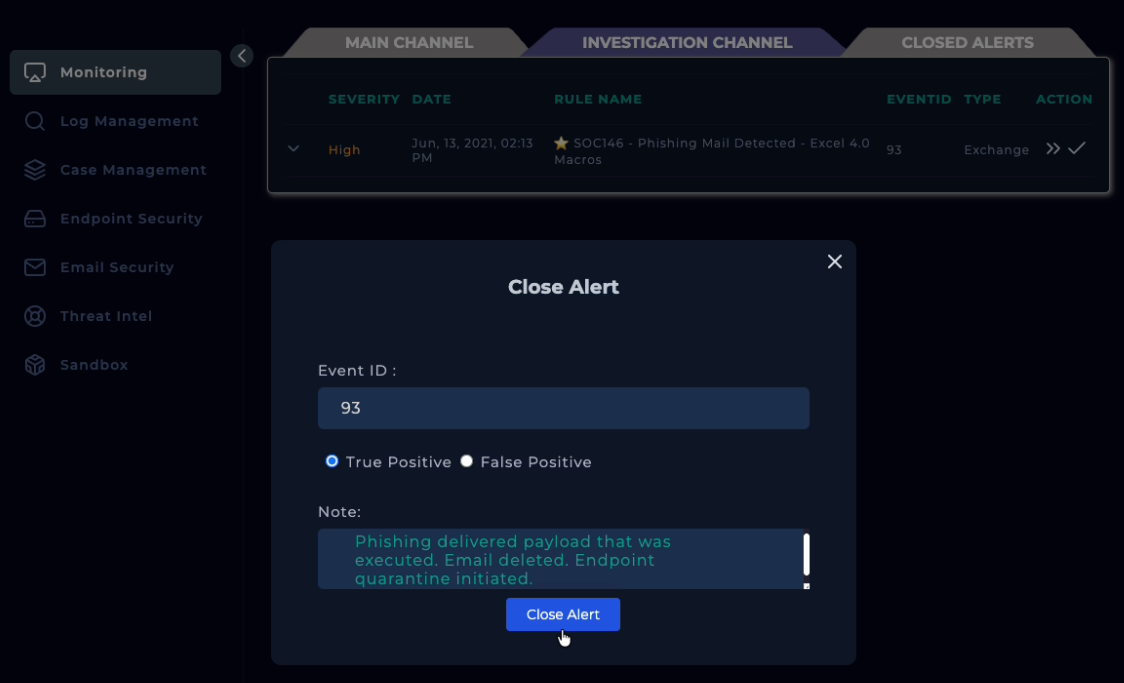Click the Sandbox cube icon
Screen dimensions: 1124x683
35,365
